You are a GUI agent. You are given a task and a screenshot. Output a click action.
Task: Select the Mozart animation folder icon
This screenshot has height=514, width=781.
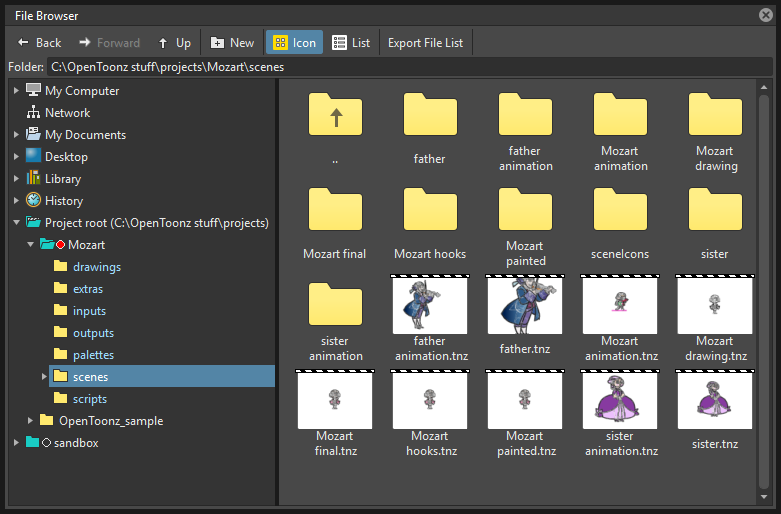(x=620, y=114)
